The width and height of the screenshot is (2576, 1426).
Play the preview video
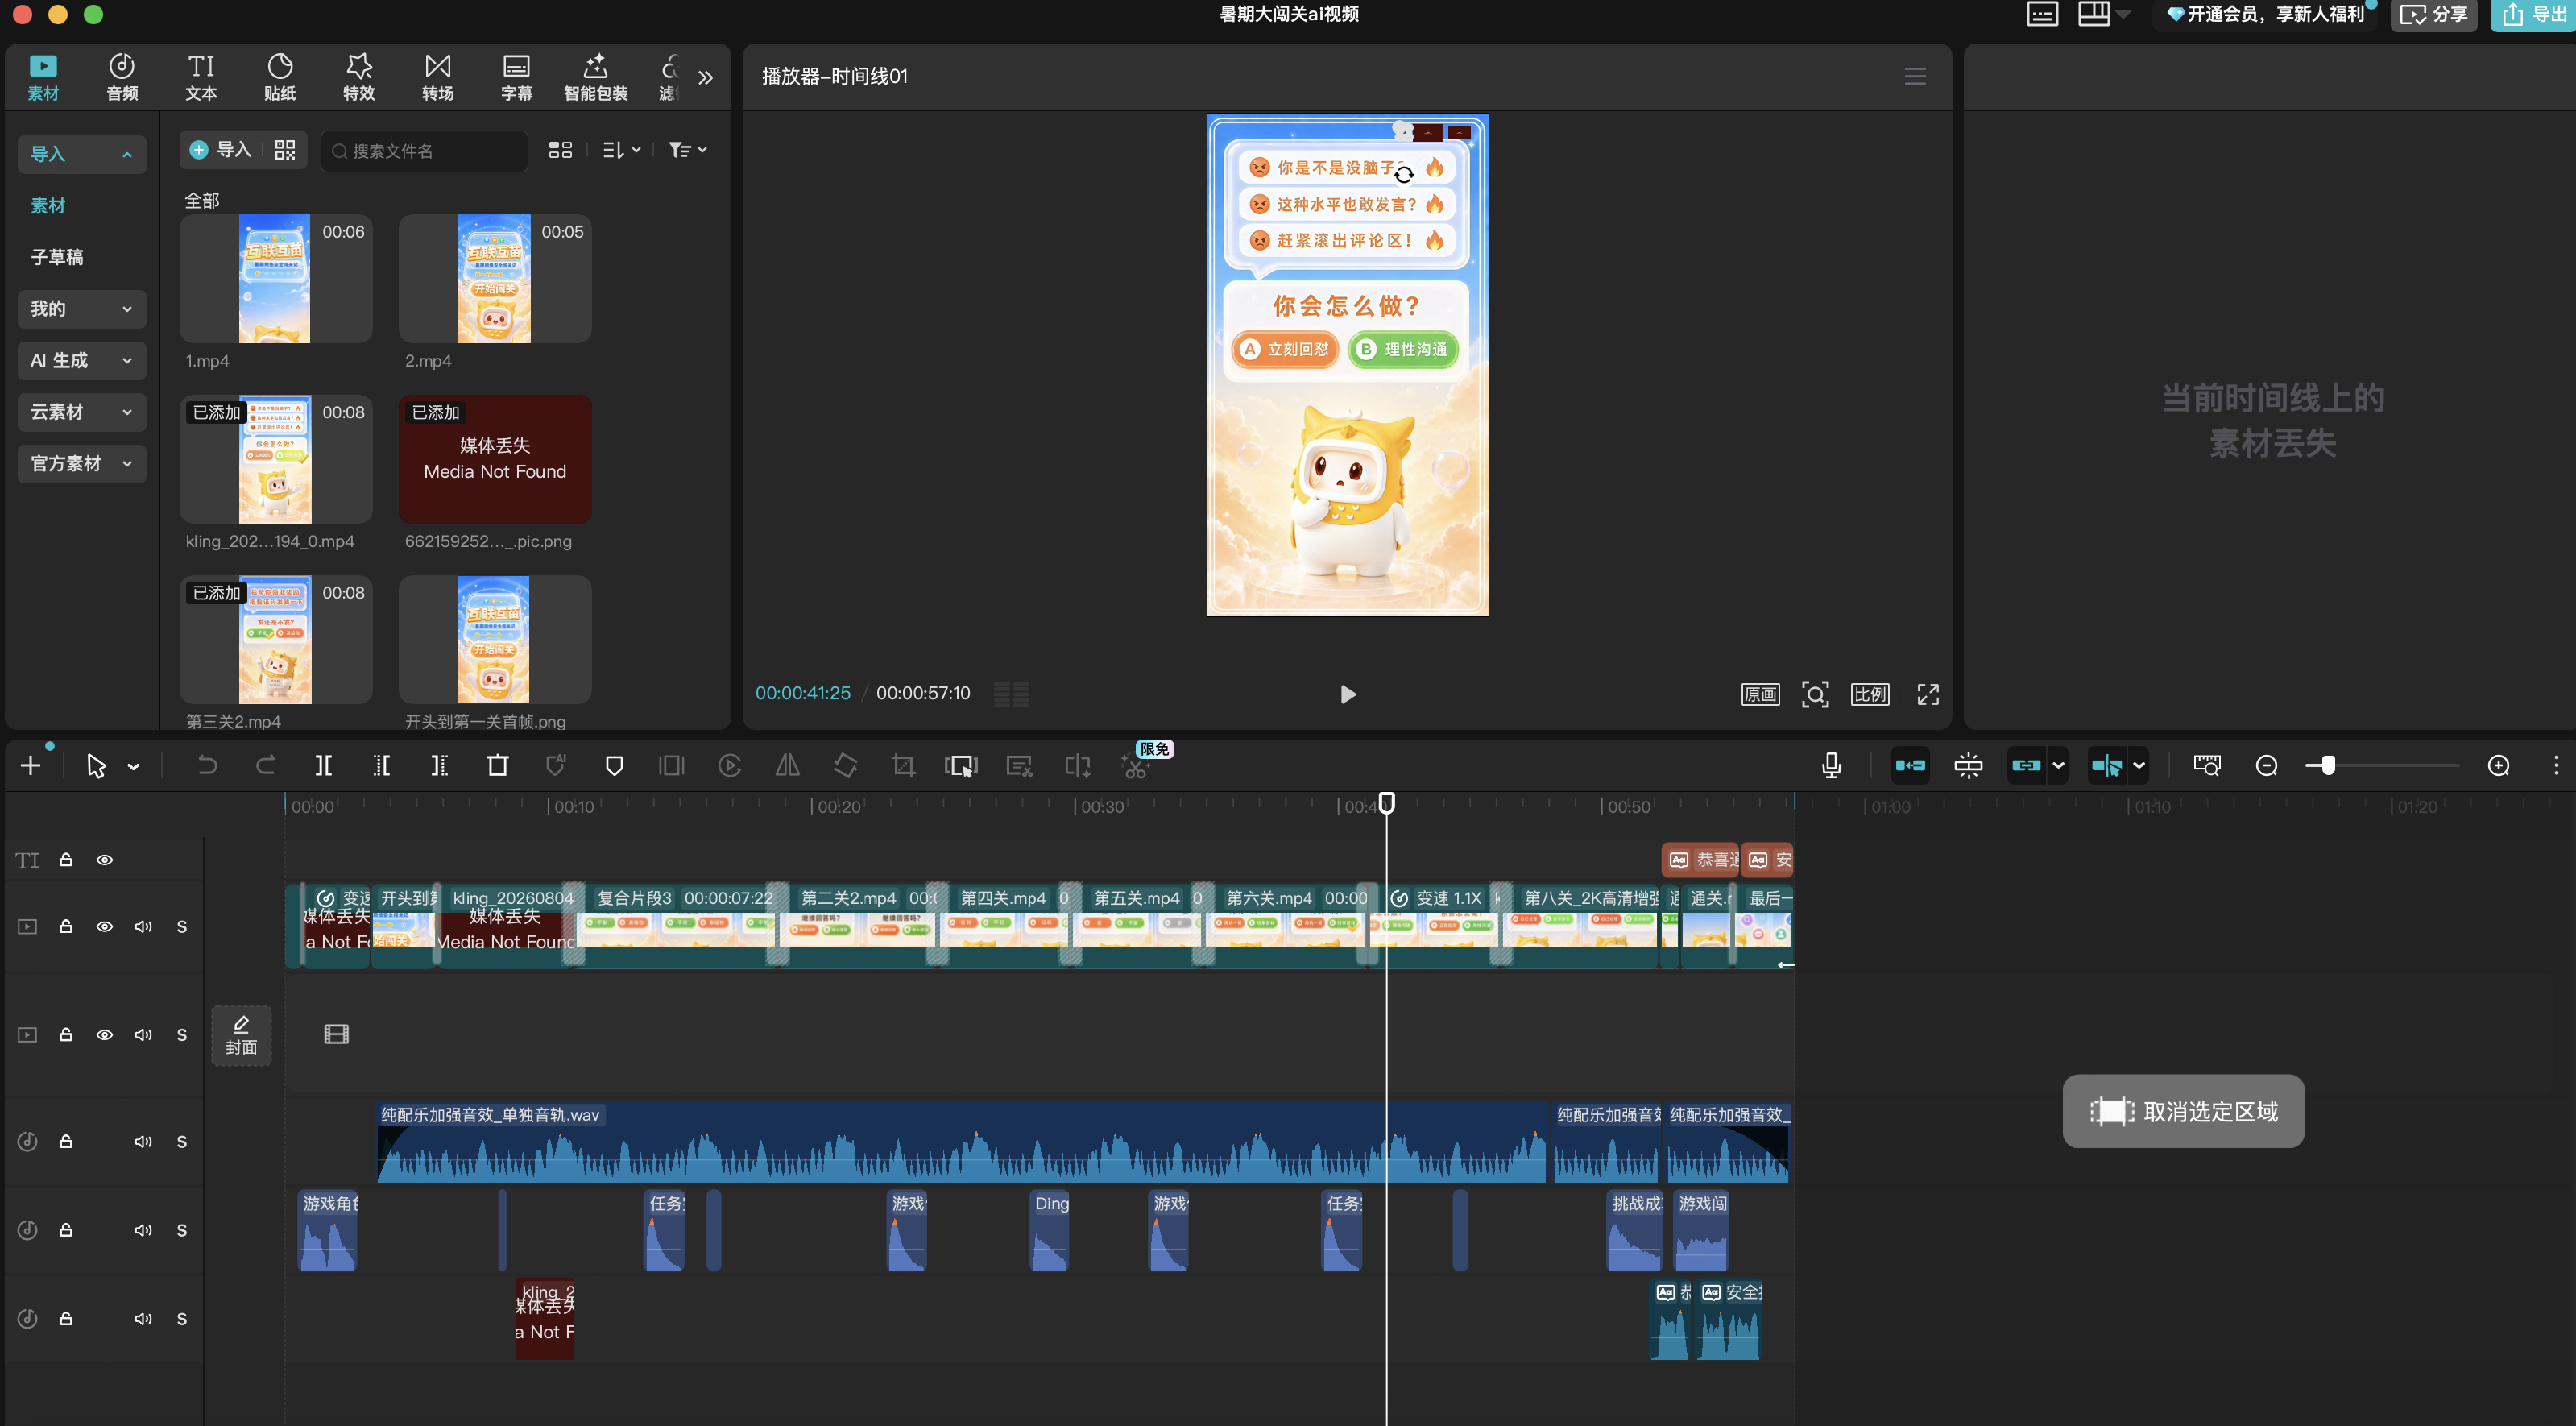[1348, 694]
